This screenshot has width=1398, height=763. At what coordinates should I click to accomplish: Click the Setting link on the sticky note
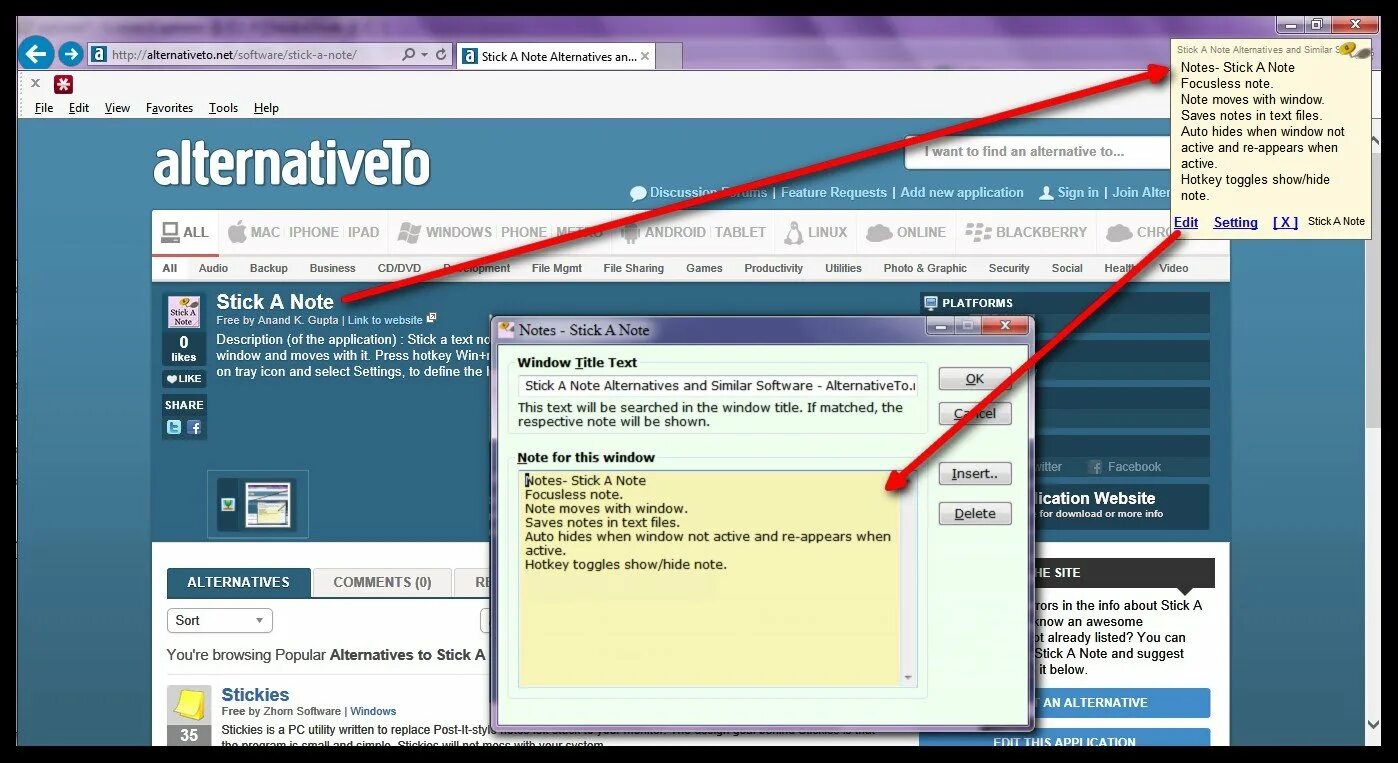(1236, 222)
